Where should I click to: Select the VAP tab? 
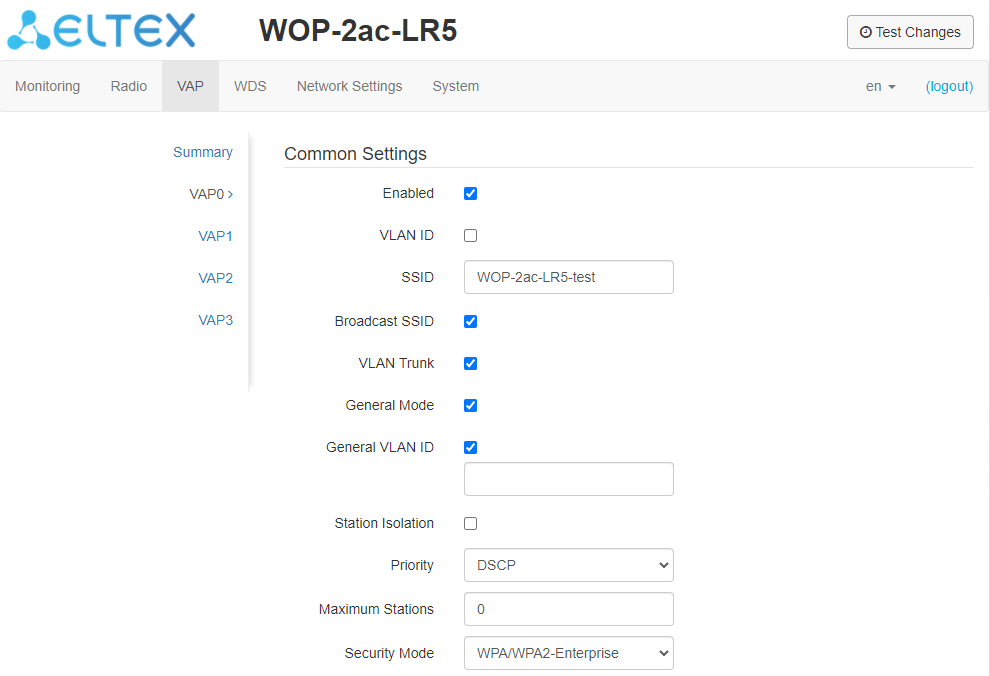pos(190,86)
